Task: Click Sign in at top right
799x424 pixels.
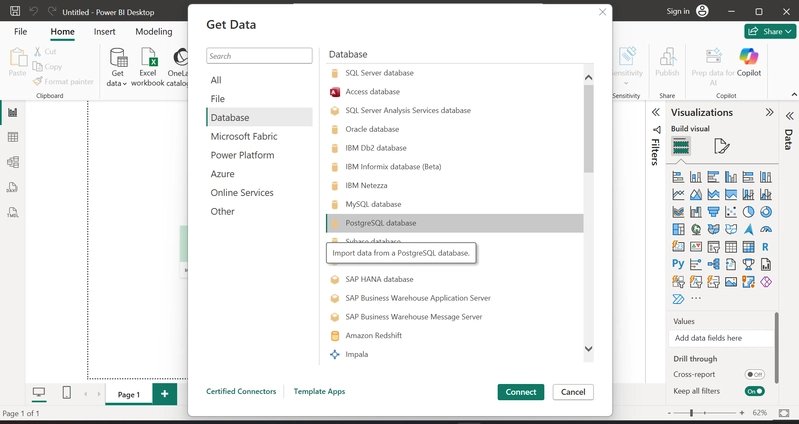Action: (678, 11)
